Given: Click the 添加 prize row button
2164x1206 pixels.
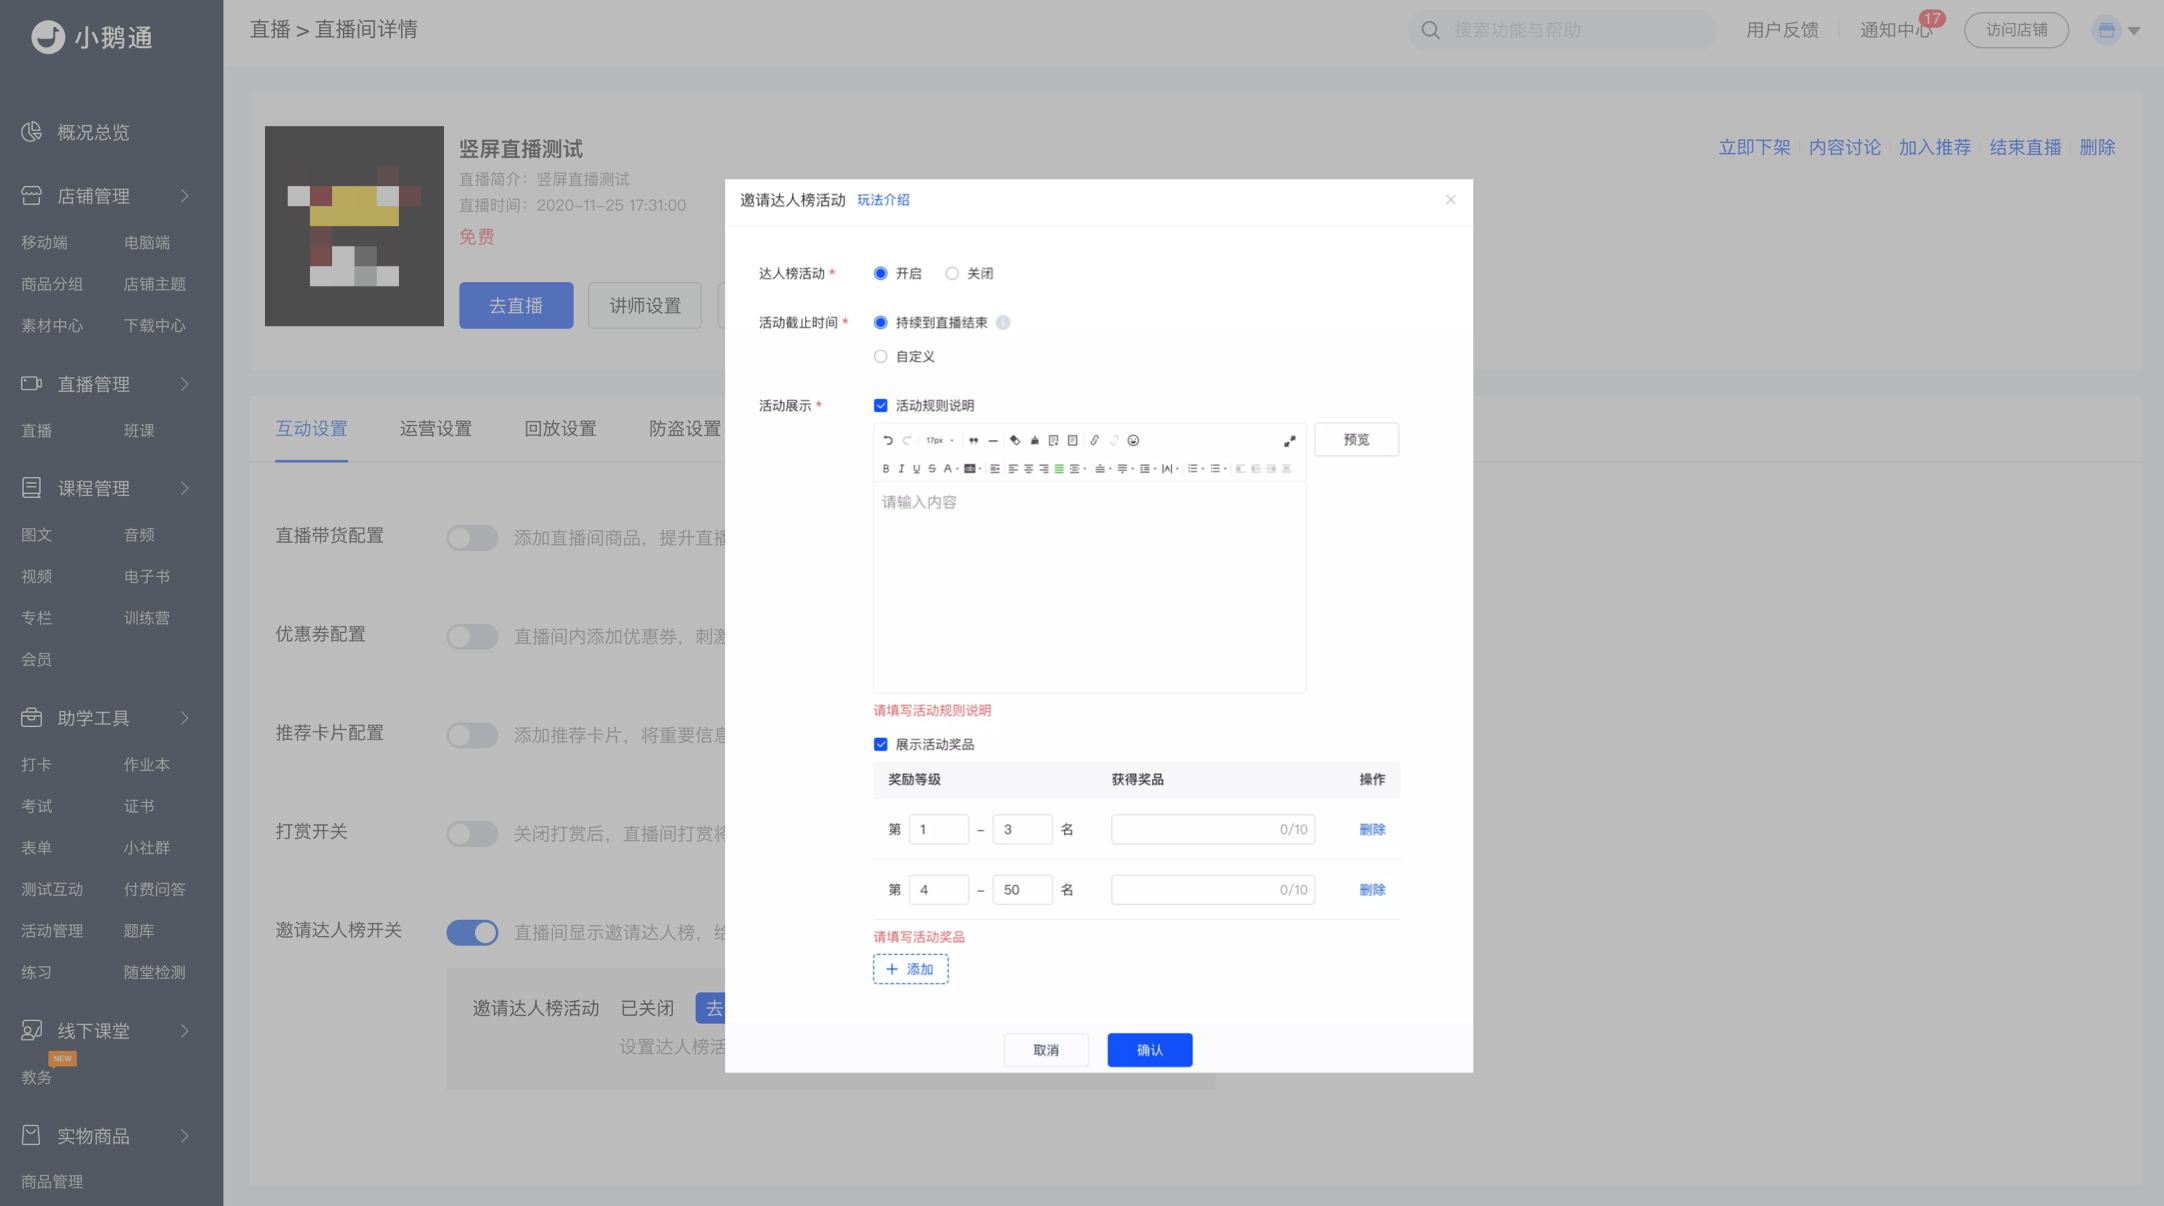Looking at the screenshot, I should (911, 969).
